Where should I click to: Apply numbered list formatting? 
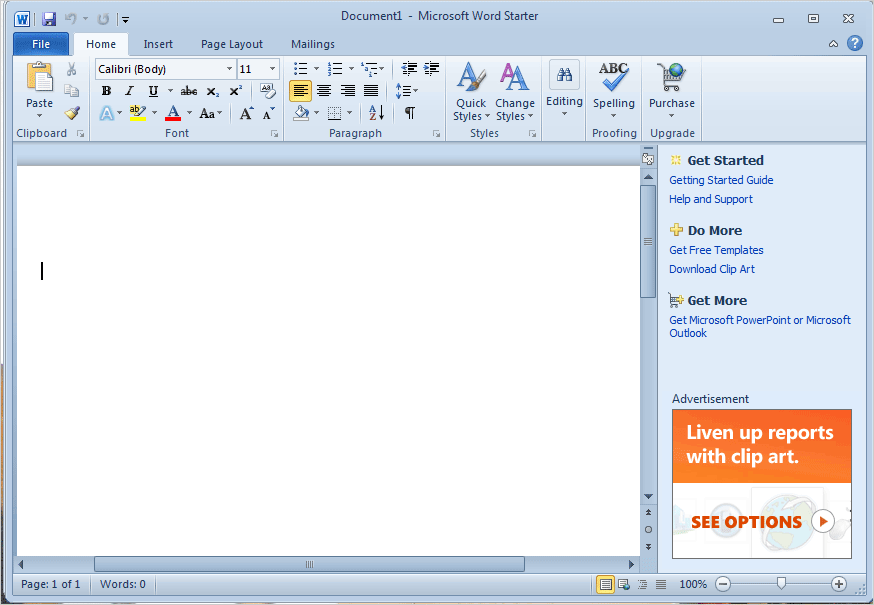pyautogui.click(x=335, y=69)
